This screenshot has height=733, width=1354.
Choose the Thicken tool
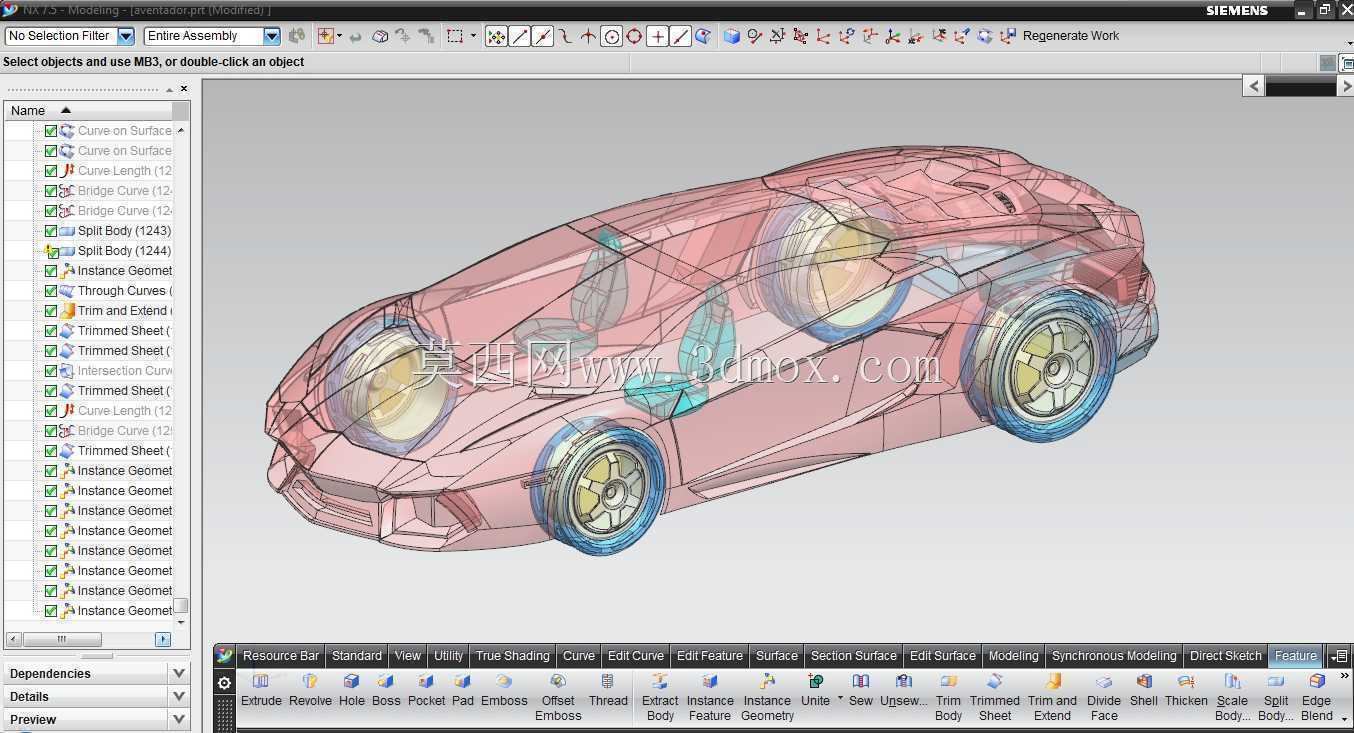click(x=1186, y=690)
